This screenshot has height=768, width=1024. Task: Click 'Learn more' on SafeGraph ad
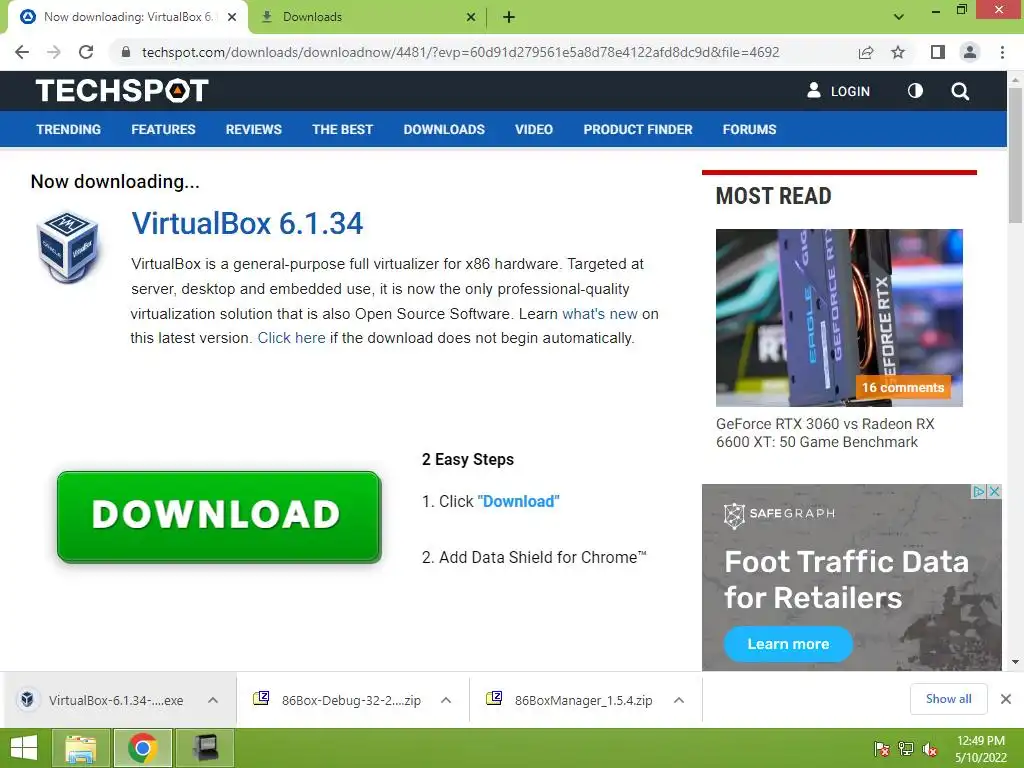[788, 644]
